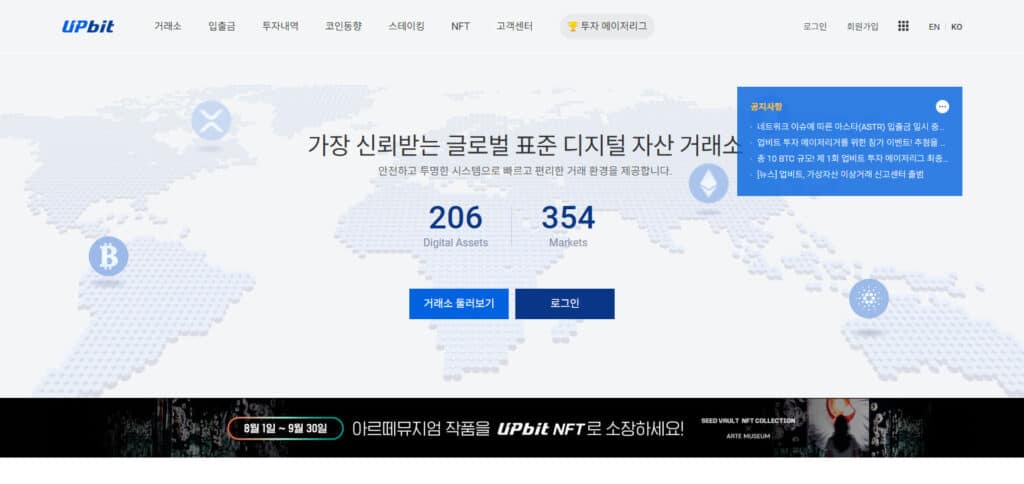Viewport: 1024px width, 484px height.
Task: Click 로그인 link in top bar
Action: pos(814,27)
